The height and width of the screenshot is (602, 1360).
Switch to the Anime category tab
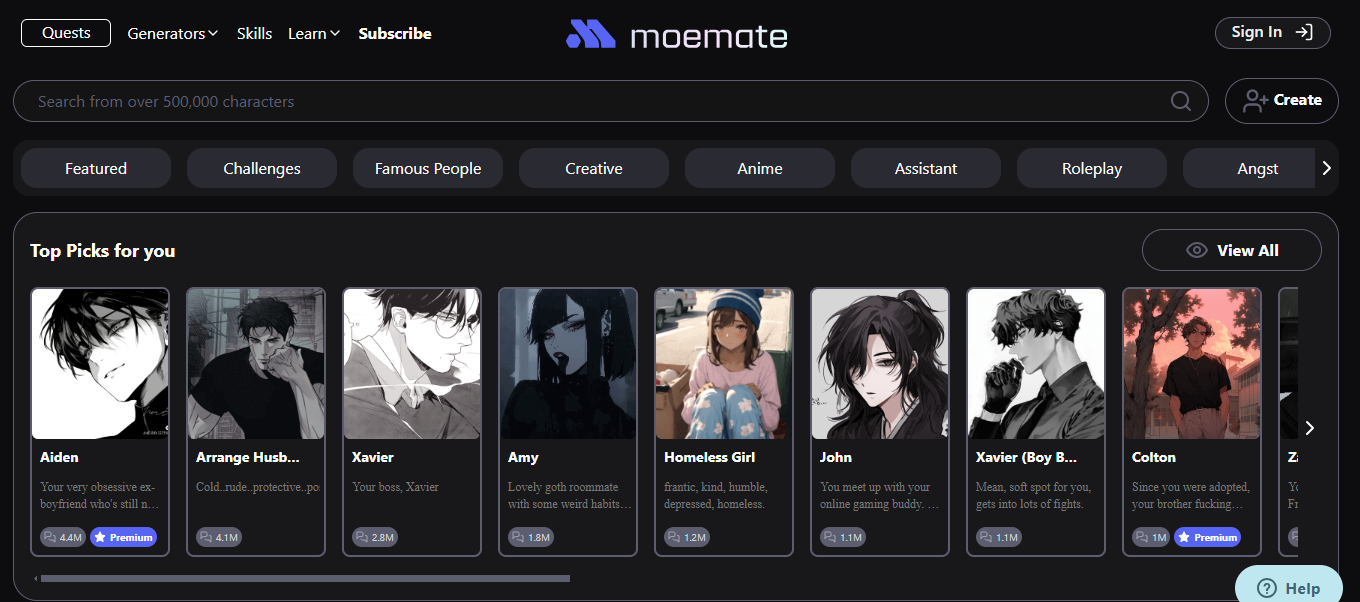(x=759, y=168)
